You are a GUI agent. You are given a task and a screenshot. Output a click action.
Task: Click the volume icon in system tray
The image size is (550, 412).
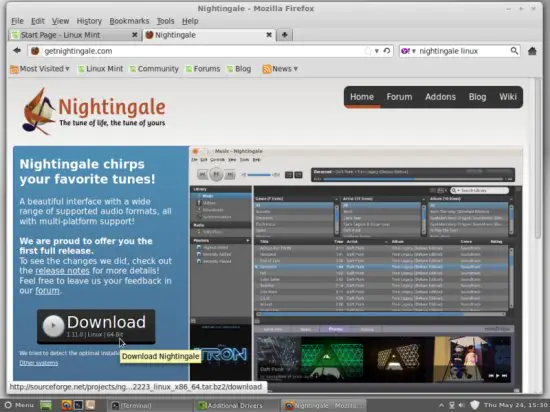tap(462, 405)
